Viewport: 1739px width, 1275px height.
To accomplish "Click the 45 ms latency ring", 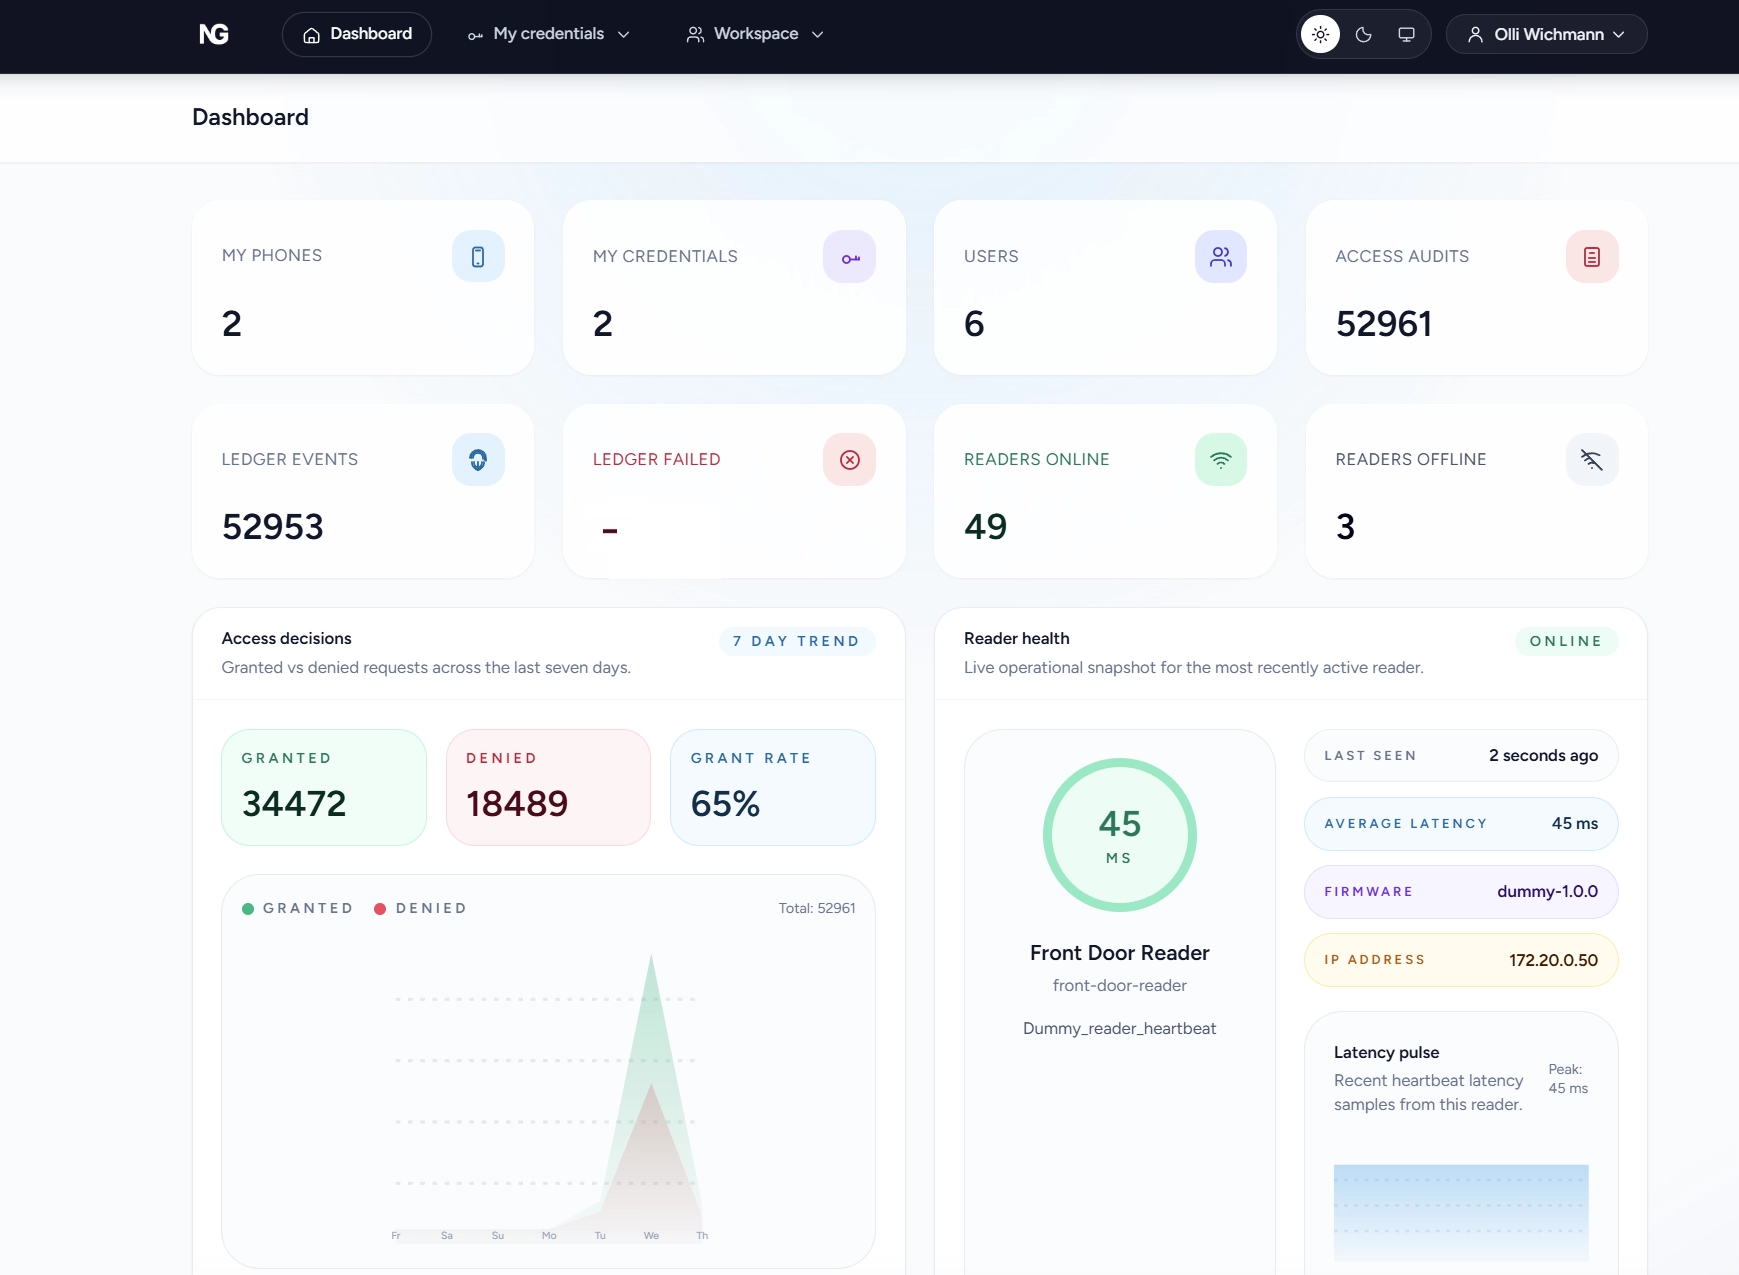I will tap(1120, 835).
